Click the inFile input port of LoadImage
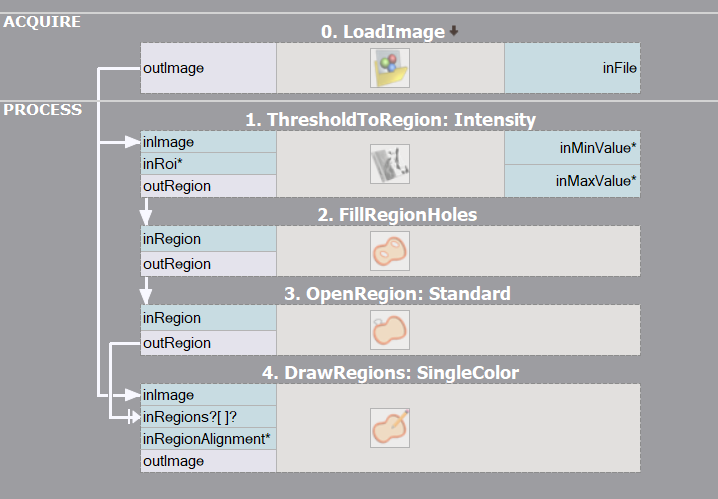This screenshot has height=499, width=718. point(572,69)
